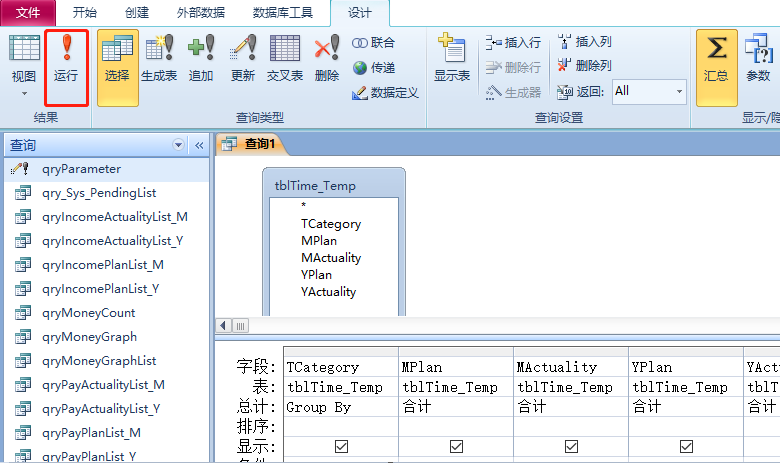This screenshot has width=780, height=463.
Task: Switch to the External Data (外部数据) tab
Action: (201, 12)
